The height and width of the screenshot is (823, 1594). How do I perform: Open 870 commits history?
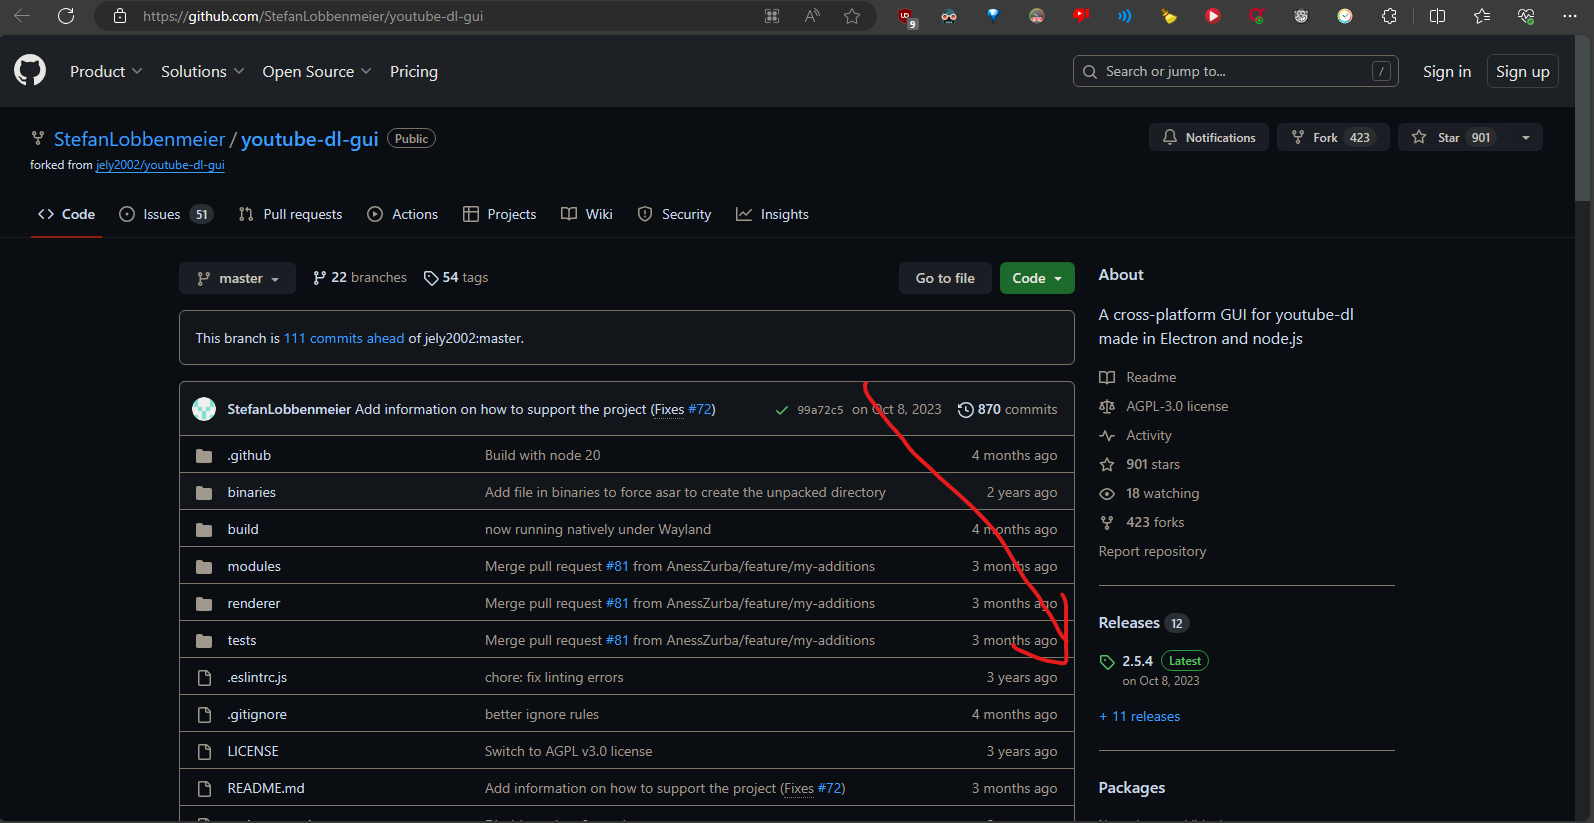pos(1008,409)
